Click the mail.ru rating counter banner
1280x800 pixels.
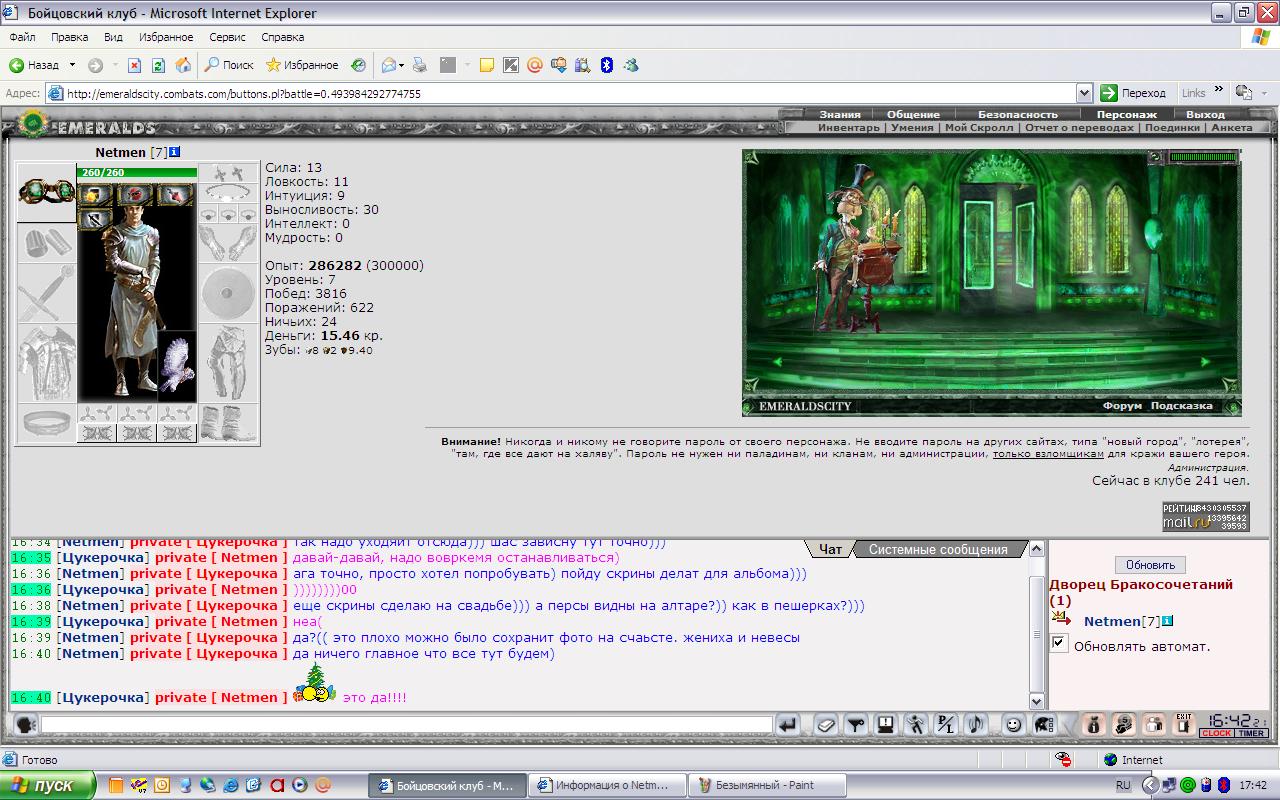click(1205, 516)
